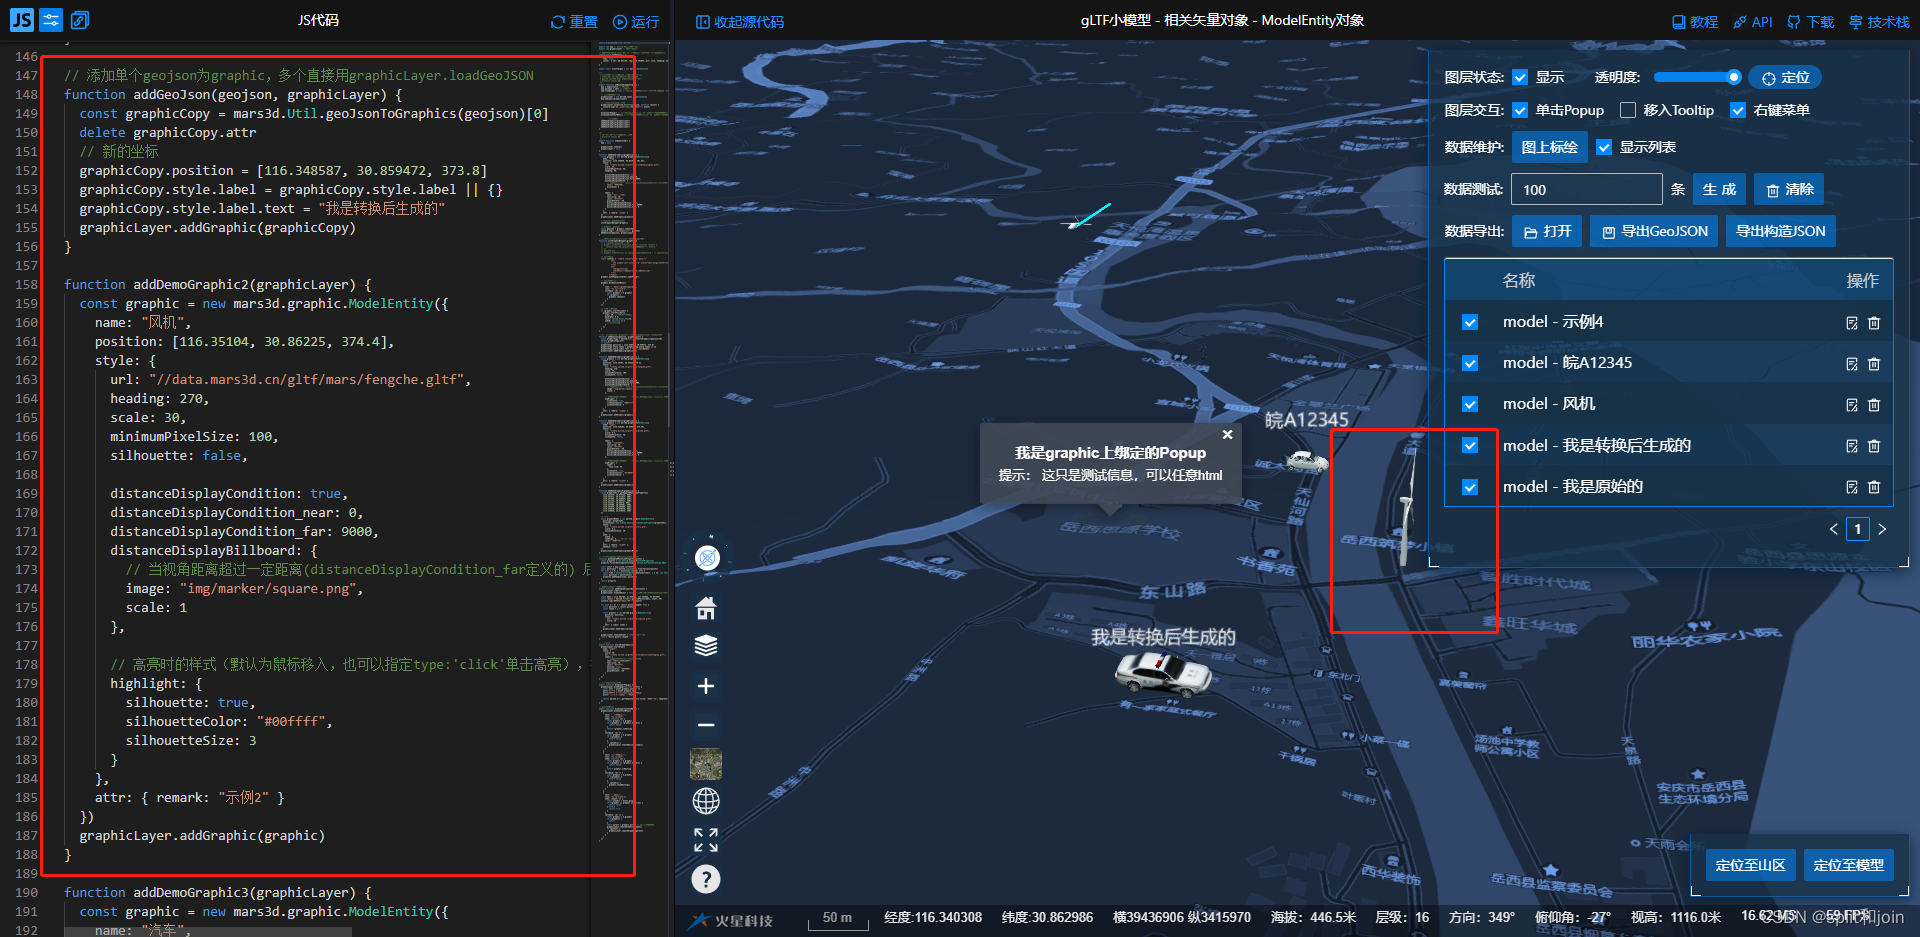This screenshot has width=1920, height=937.
Task: Click the 定位至山区 button
Action: [1750, 865]
